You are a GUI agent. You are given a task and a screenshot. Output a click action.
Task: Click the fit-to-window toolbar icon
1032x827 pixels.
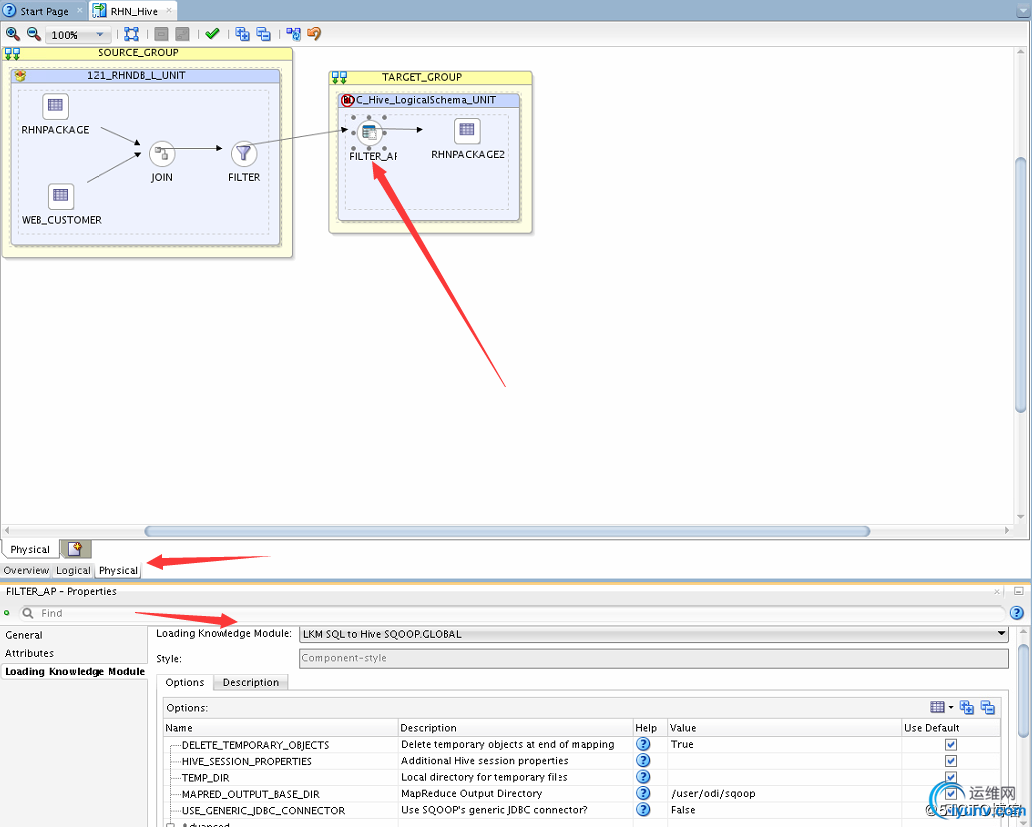[132, 34]
